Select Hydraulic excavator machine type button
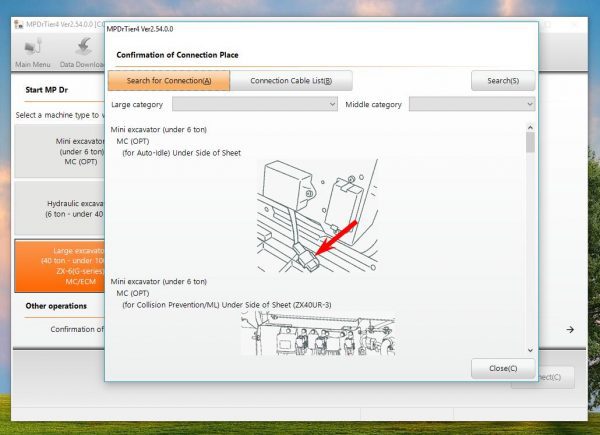 pos(59,209)
